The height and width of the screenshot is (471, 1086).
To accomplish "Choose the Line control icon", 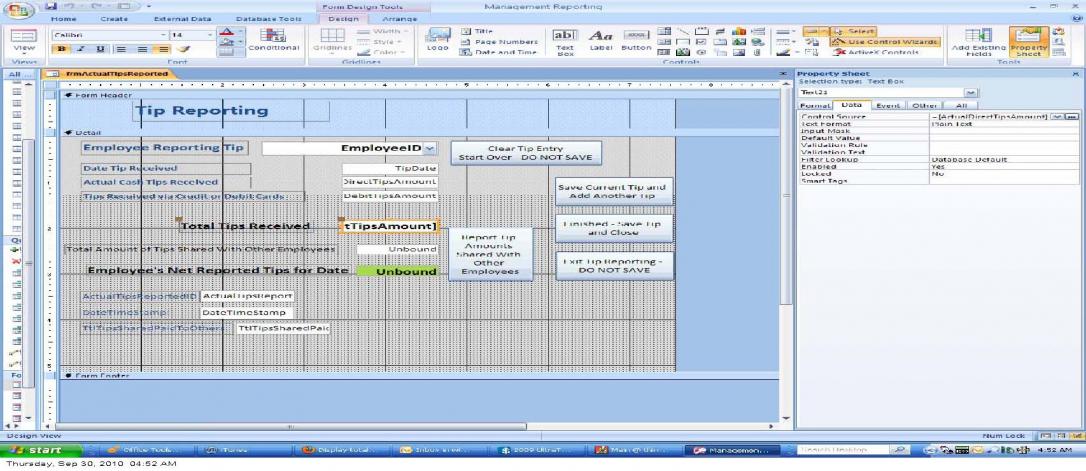I will [683, 31].
